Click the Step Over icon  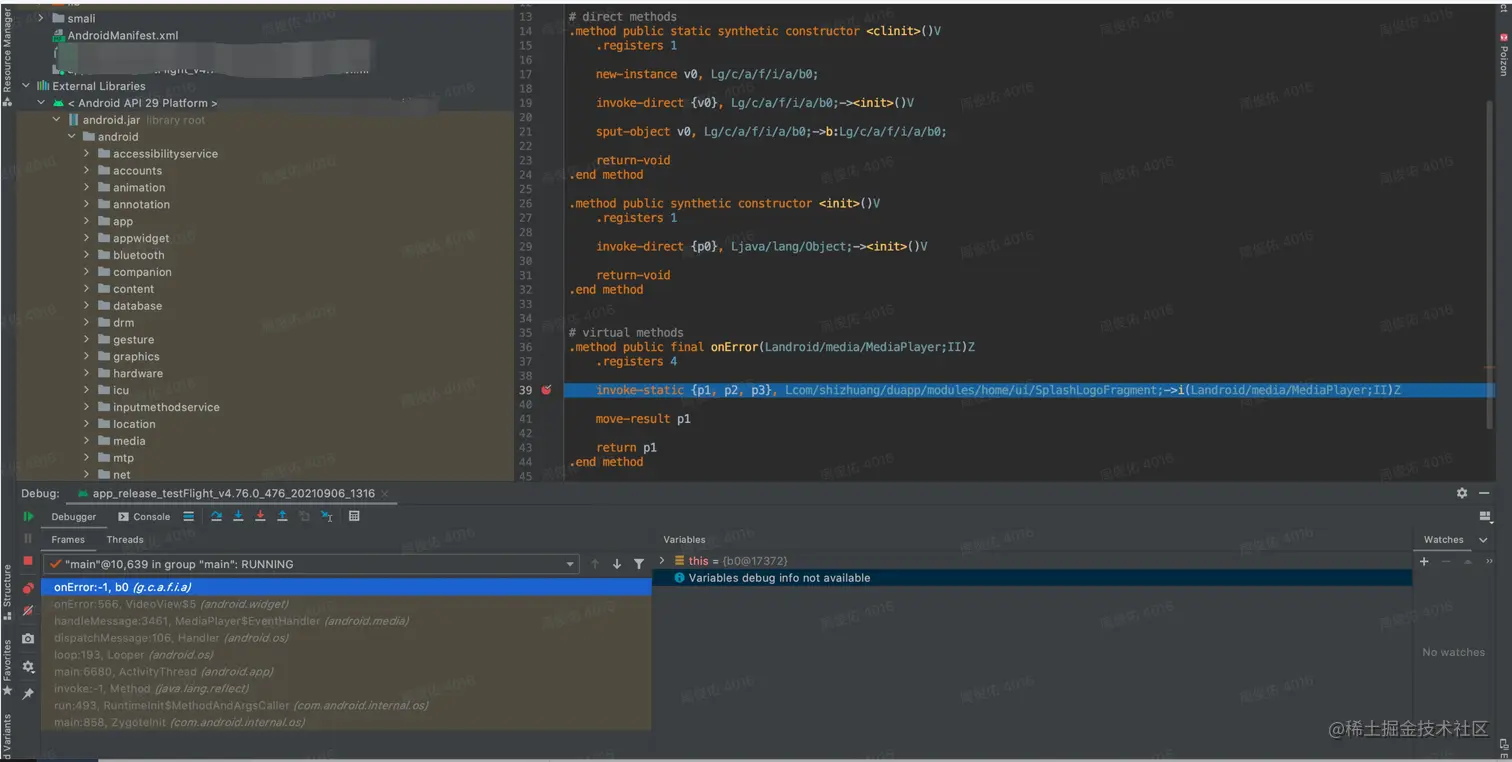[x=216, y=516]
